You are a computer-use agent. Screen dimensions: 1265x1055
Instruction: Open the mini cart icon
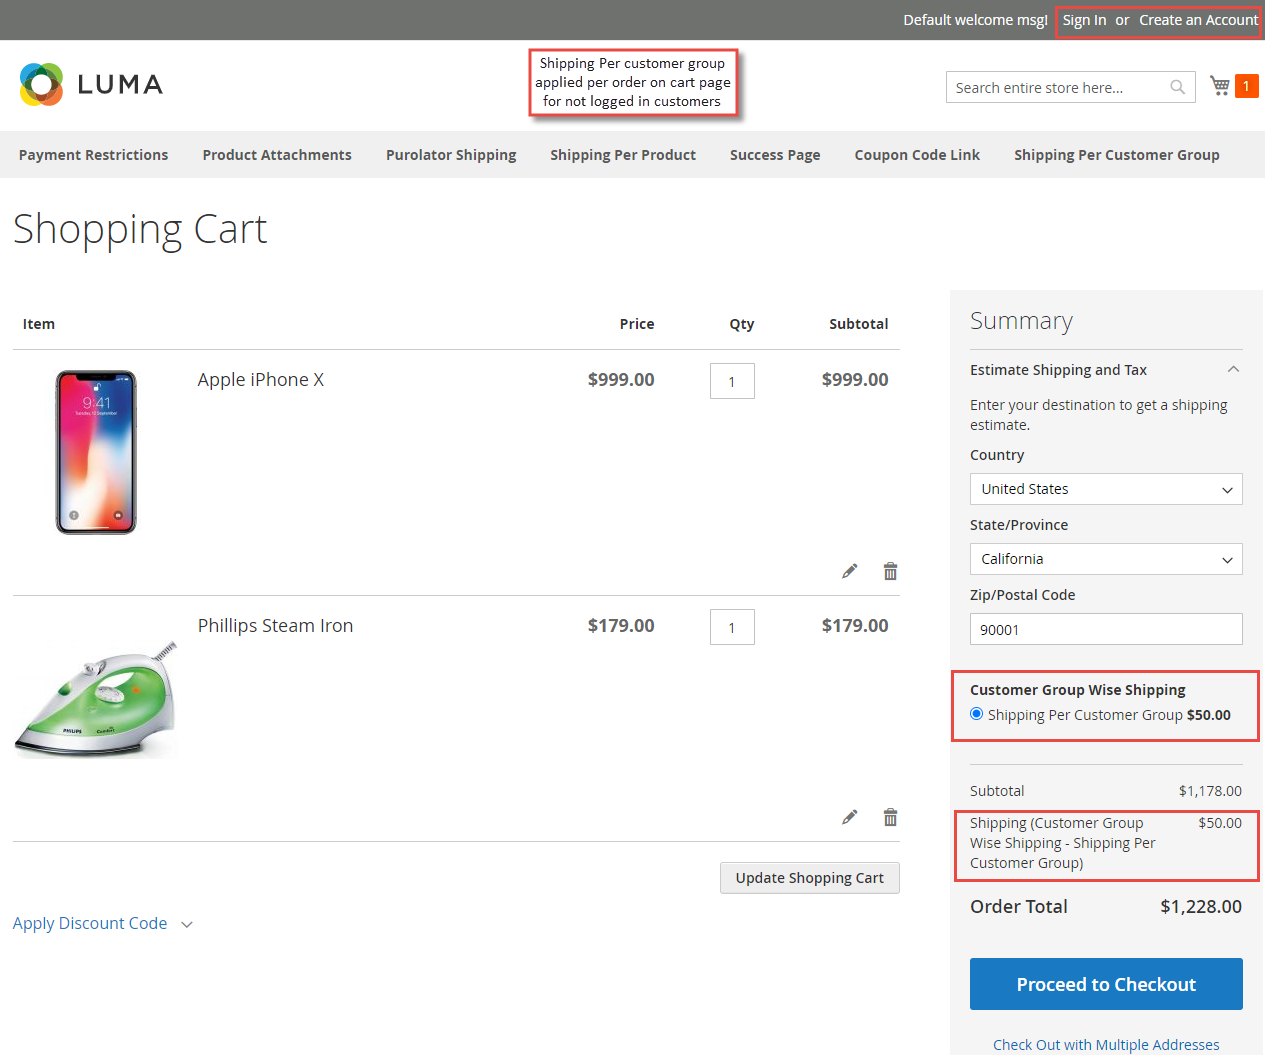(x=1220, y=85)
